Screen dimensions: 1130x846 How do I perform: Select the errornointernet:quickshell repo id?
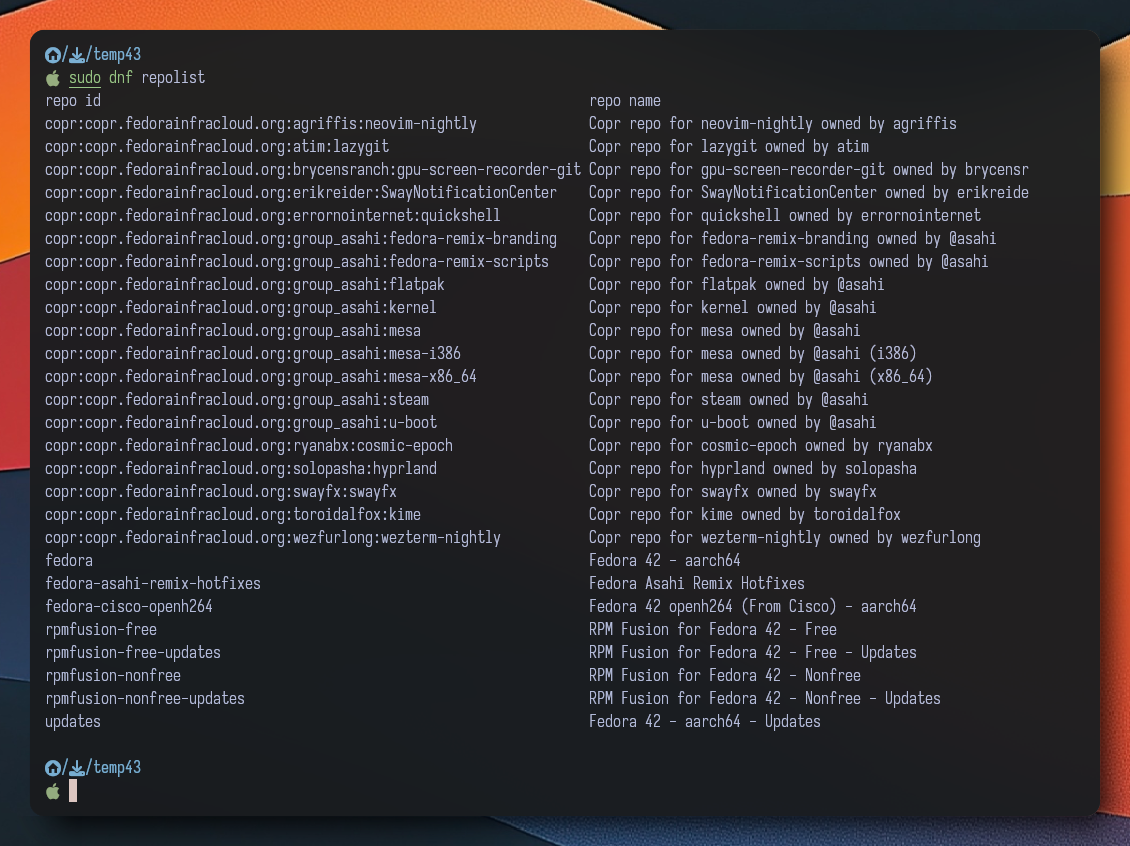click(272, 216)
